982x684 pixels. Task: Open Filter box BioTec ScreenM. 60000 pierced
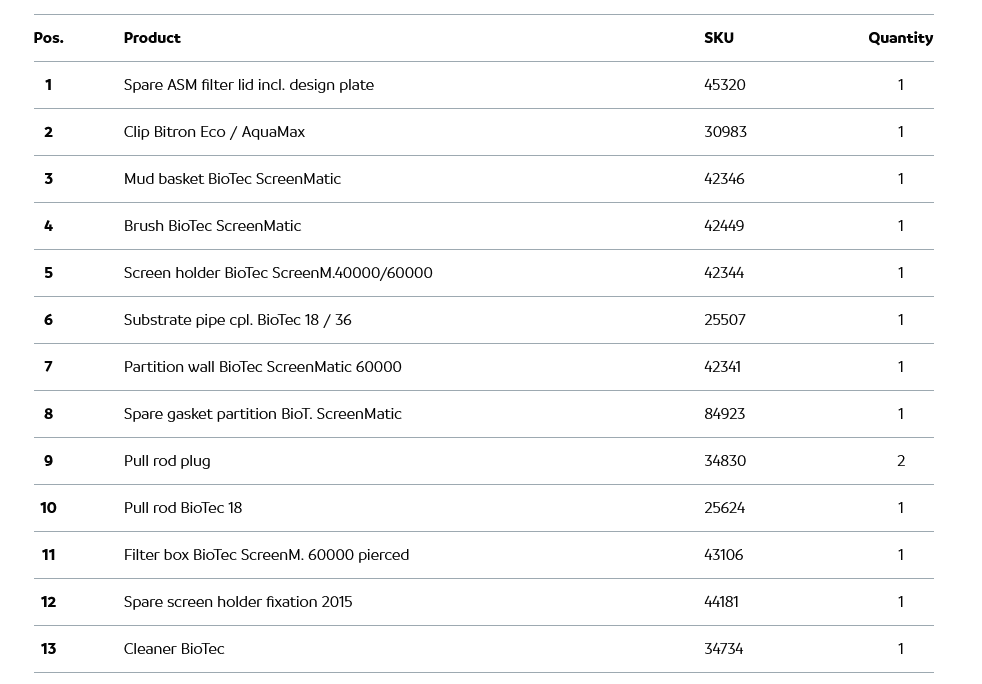click(x=266, y=555)
